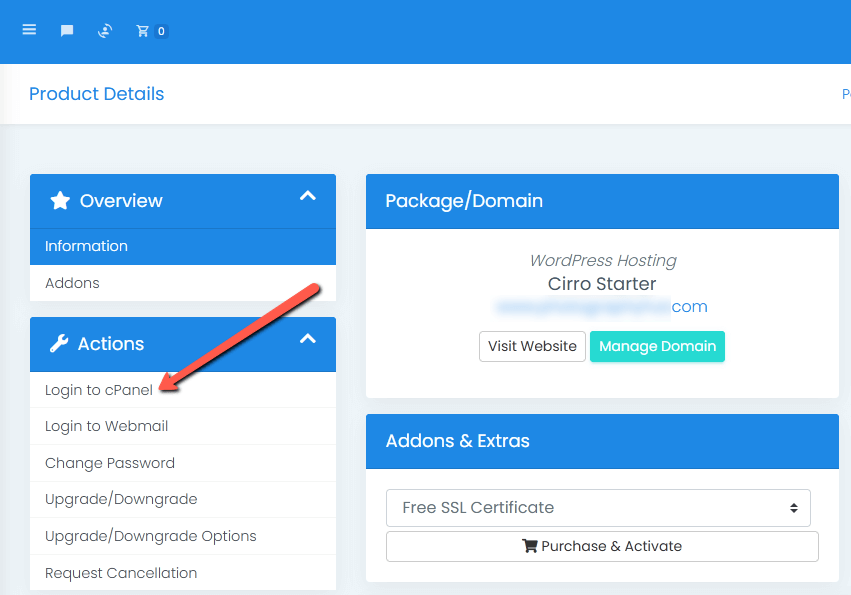This screenshot has width=851, height=595.
Task: Click the Manage Domain button
Action: click(657, 346)
